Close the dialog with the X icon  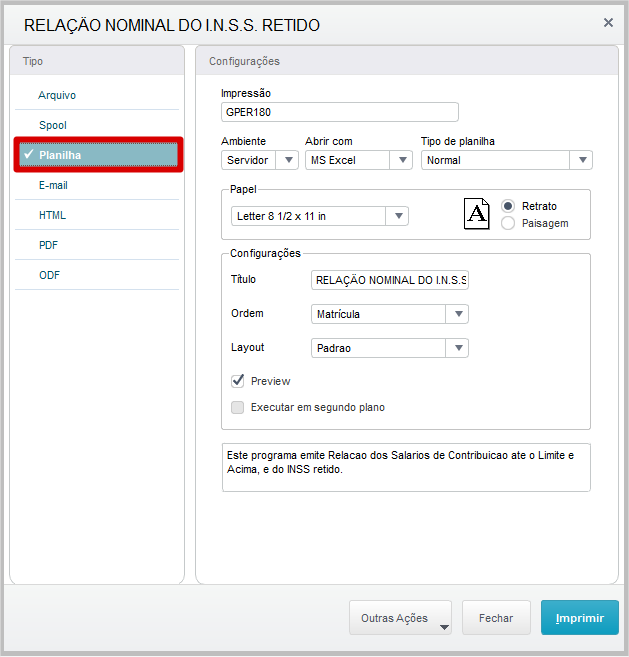(608, 23)
